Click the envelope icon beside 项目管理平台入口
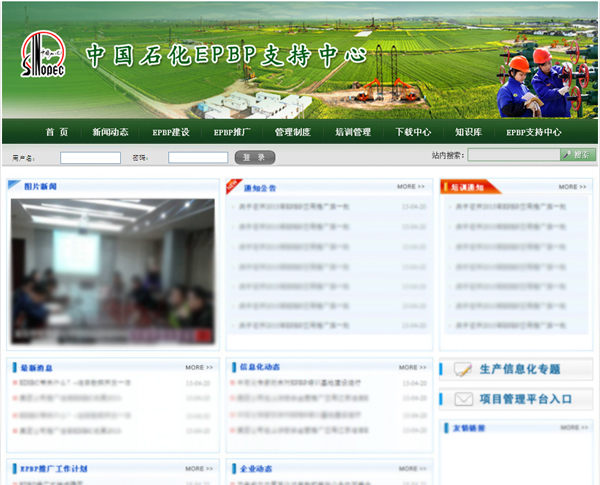This screenshot has width=600, height=485. (x=463, y=399)
